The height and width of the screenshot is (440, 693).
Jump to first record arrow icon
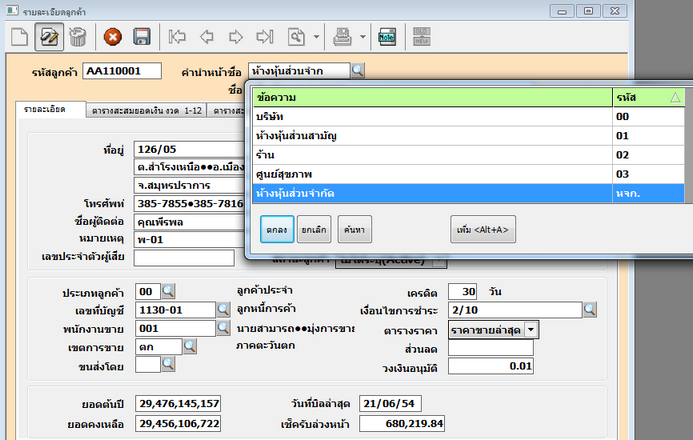pos(179,38)
